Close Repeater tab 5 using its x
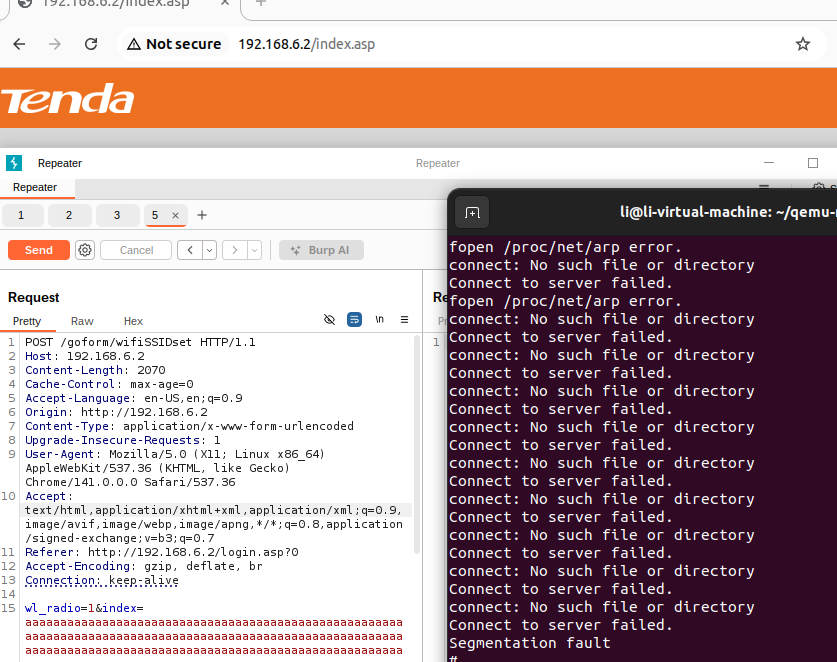837x662 pixels. coord(175,215)
